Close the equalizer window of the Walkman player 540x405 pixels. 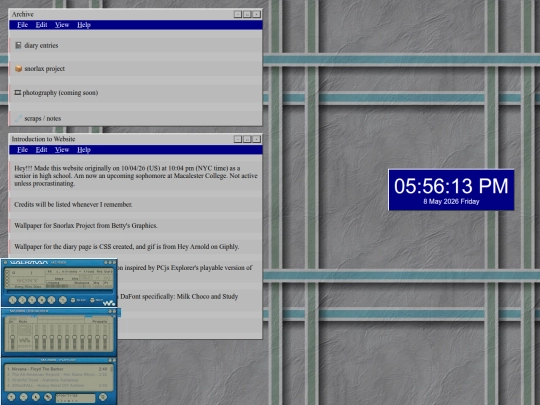point(114,311)
